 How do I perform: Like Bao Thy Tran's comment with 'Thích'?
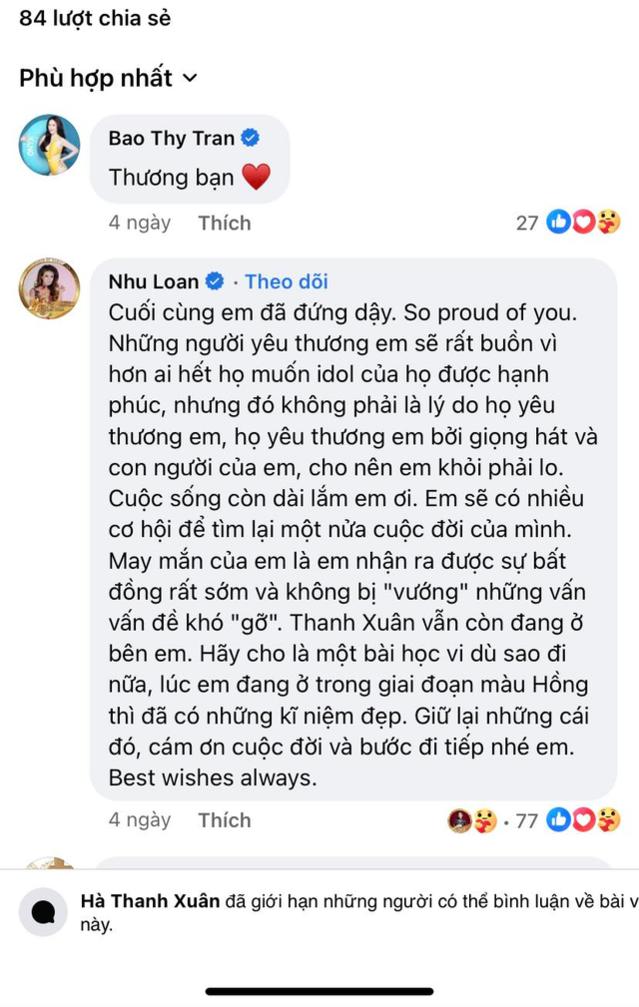click(224, 223)
